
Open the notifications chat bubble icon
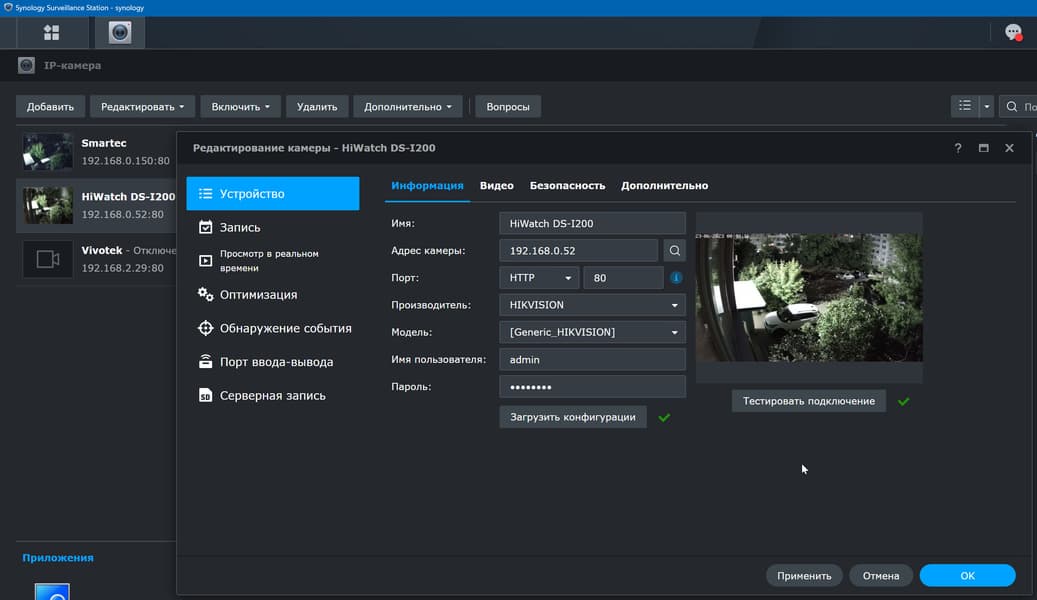1013,33
